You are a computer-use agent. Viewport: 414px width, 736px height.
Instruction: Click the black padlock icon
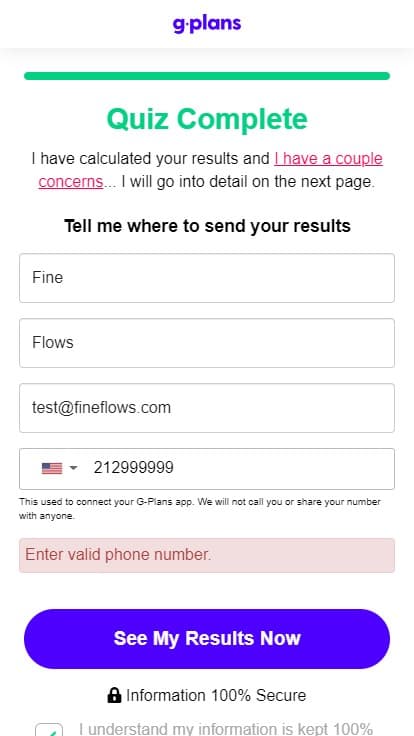[x=114, y=695]
